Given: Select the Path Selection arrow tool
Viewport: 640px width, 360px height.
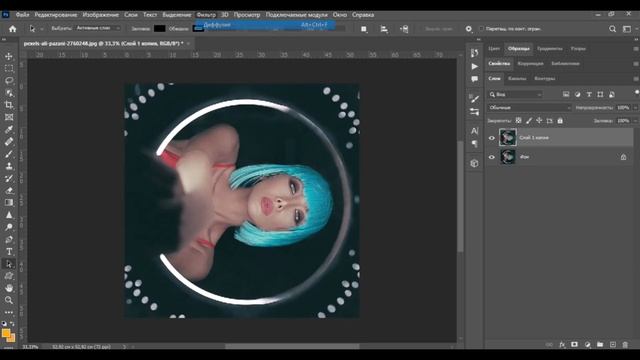Looking at the screenshot, I should coord(9,264).
